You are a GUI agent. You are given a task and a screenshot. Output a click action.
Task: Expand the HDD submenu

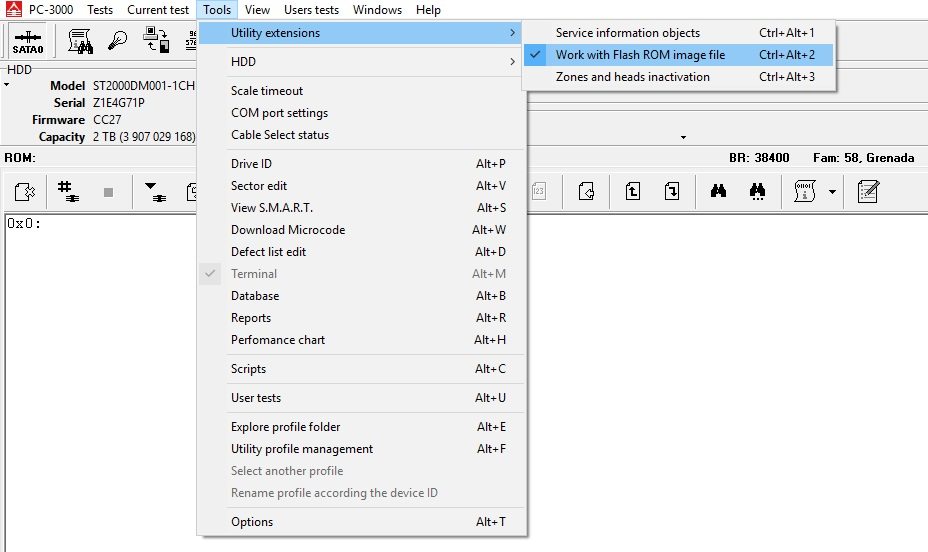362,62
